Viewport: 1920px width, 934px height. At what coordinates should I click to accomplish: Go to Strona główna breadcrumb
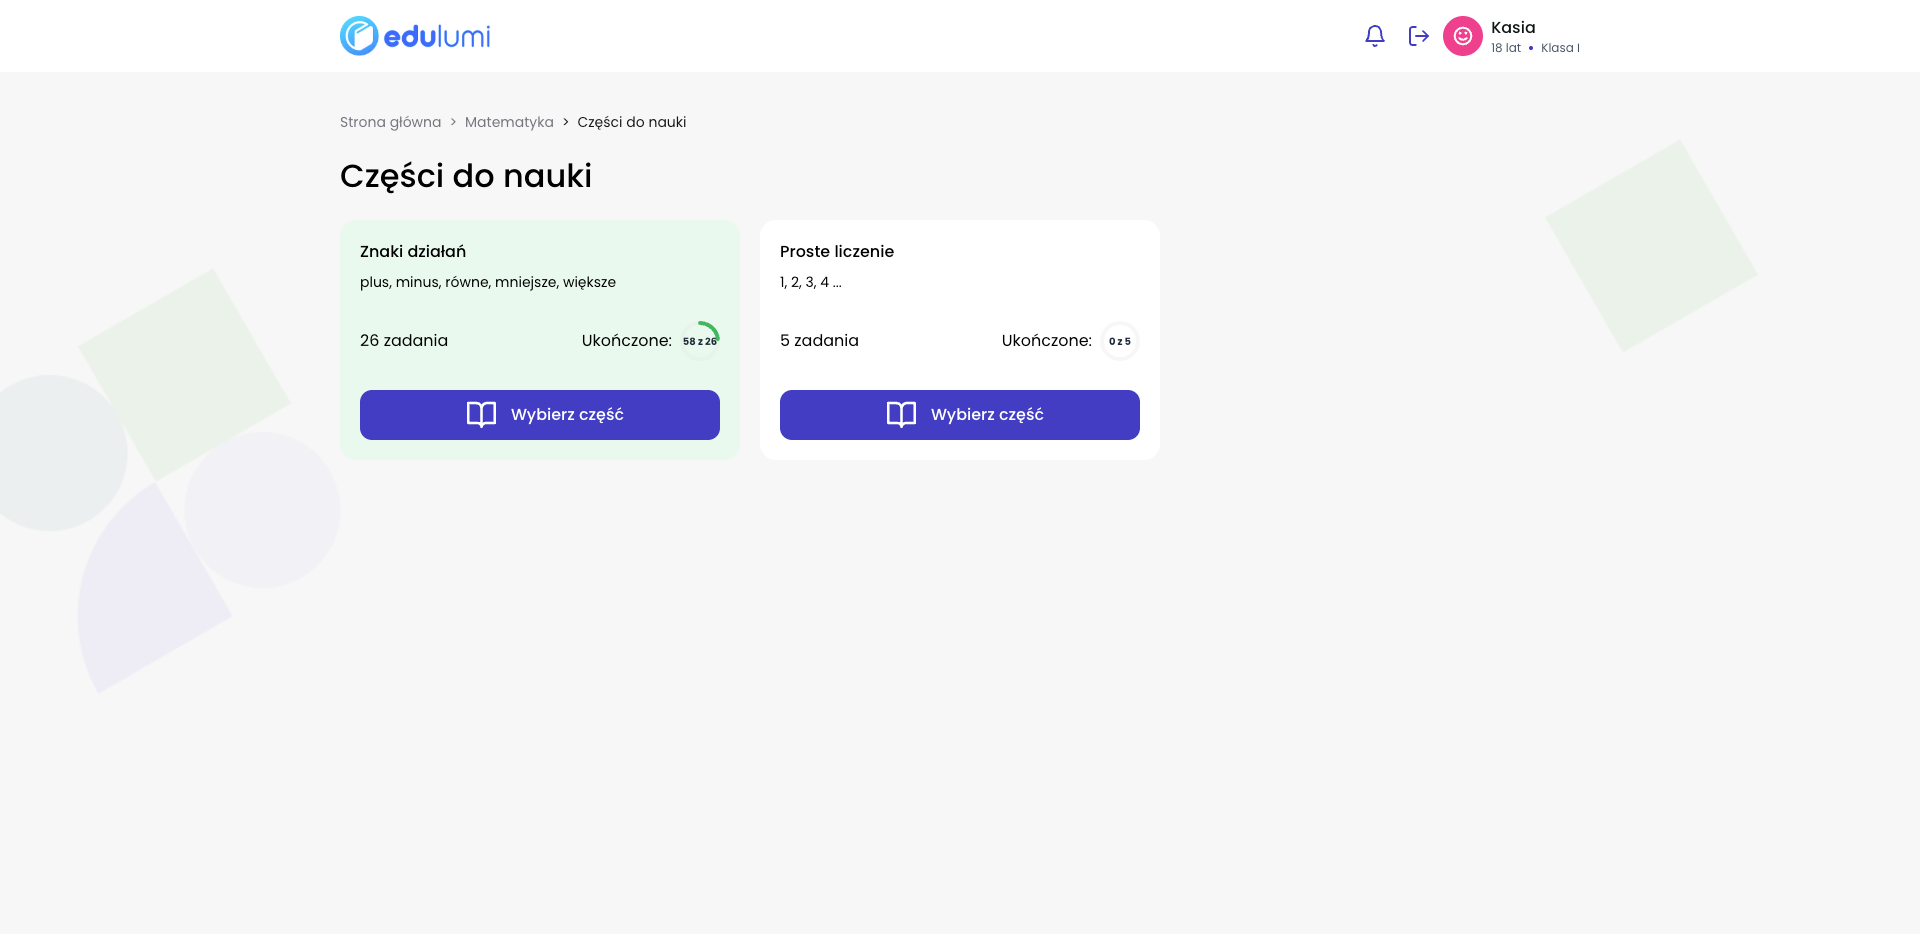(x=390, y=122)
